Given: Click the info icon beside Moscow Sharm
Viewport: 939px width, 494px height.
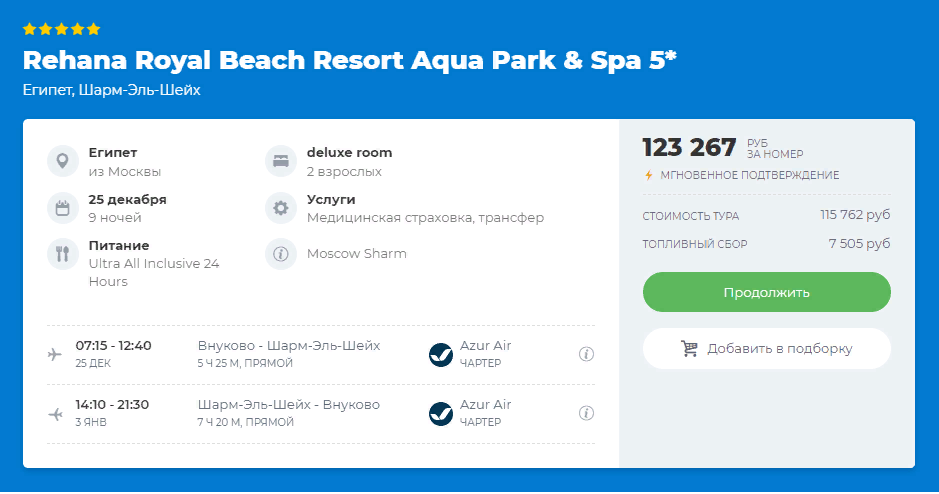Looking at the screenshot, I should [x=281, y=254].
